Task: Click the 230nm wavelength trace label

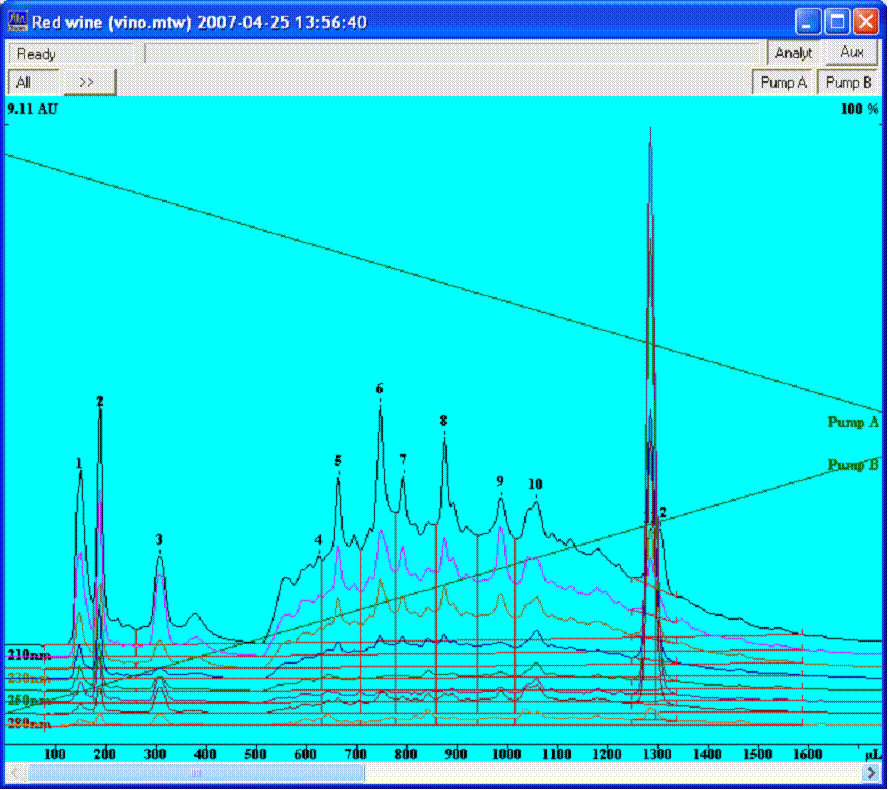Action: [x=29, y=678]
